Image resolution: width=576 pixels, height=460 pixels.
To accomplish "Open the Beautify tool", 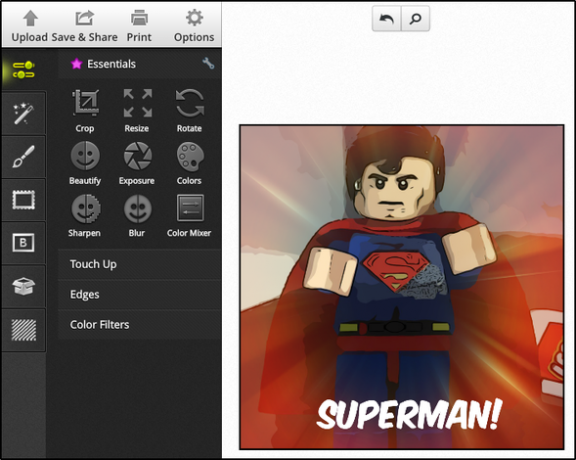I will coord(85,163).
